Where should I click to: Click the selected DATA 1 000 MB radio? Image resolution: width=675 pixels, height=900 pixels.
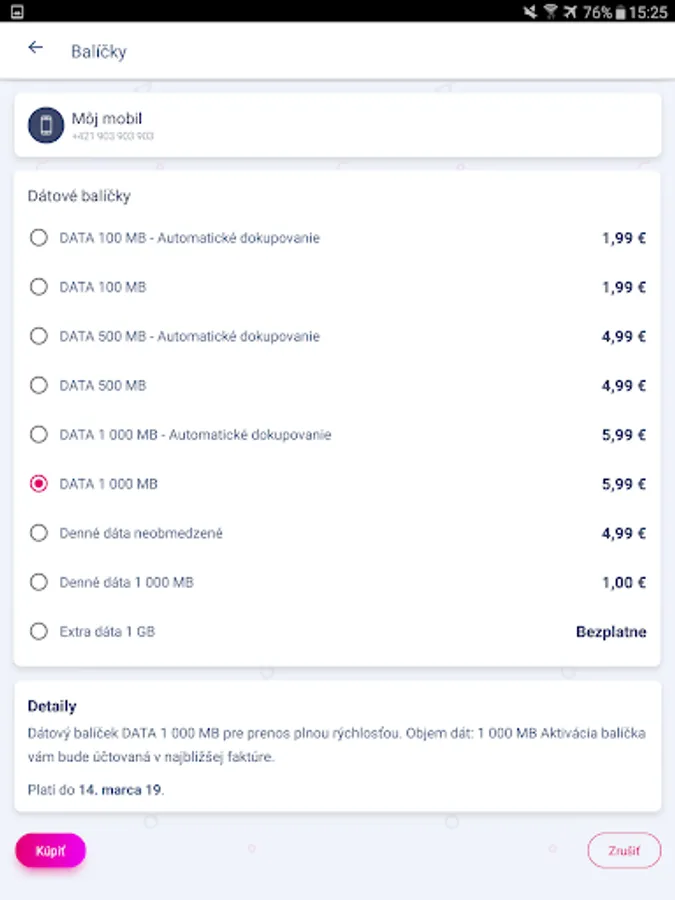tap(39, 484)
